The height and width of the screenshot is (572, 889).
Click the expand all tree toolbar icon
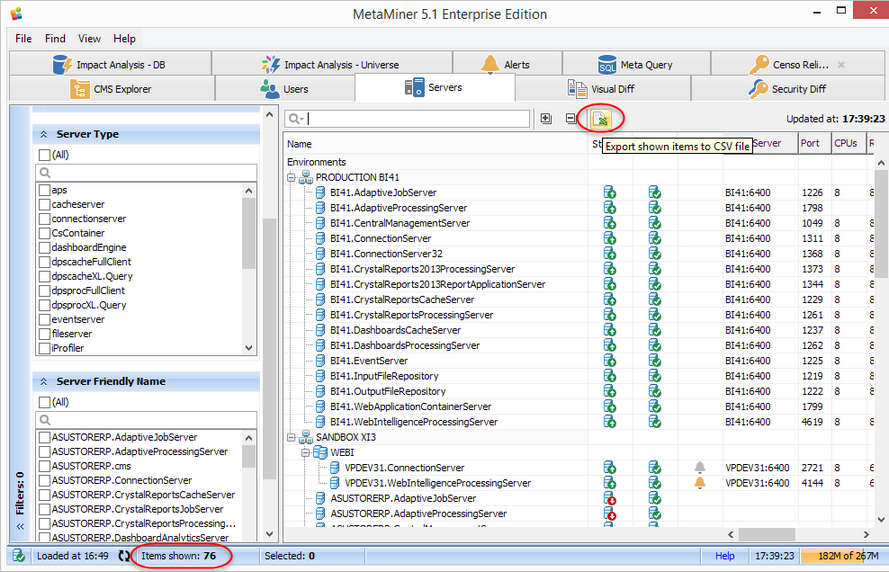[x=546, y=118]
